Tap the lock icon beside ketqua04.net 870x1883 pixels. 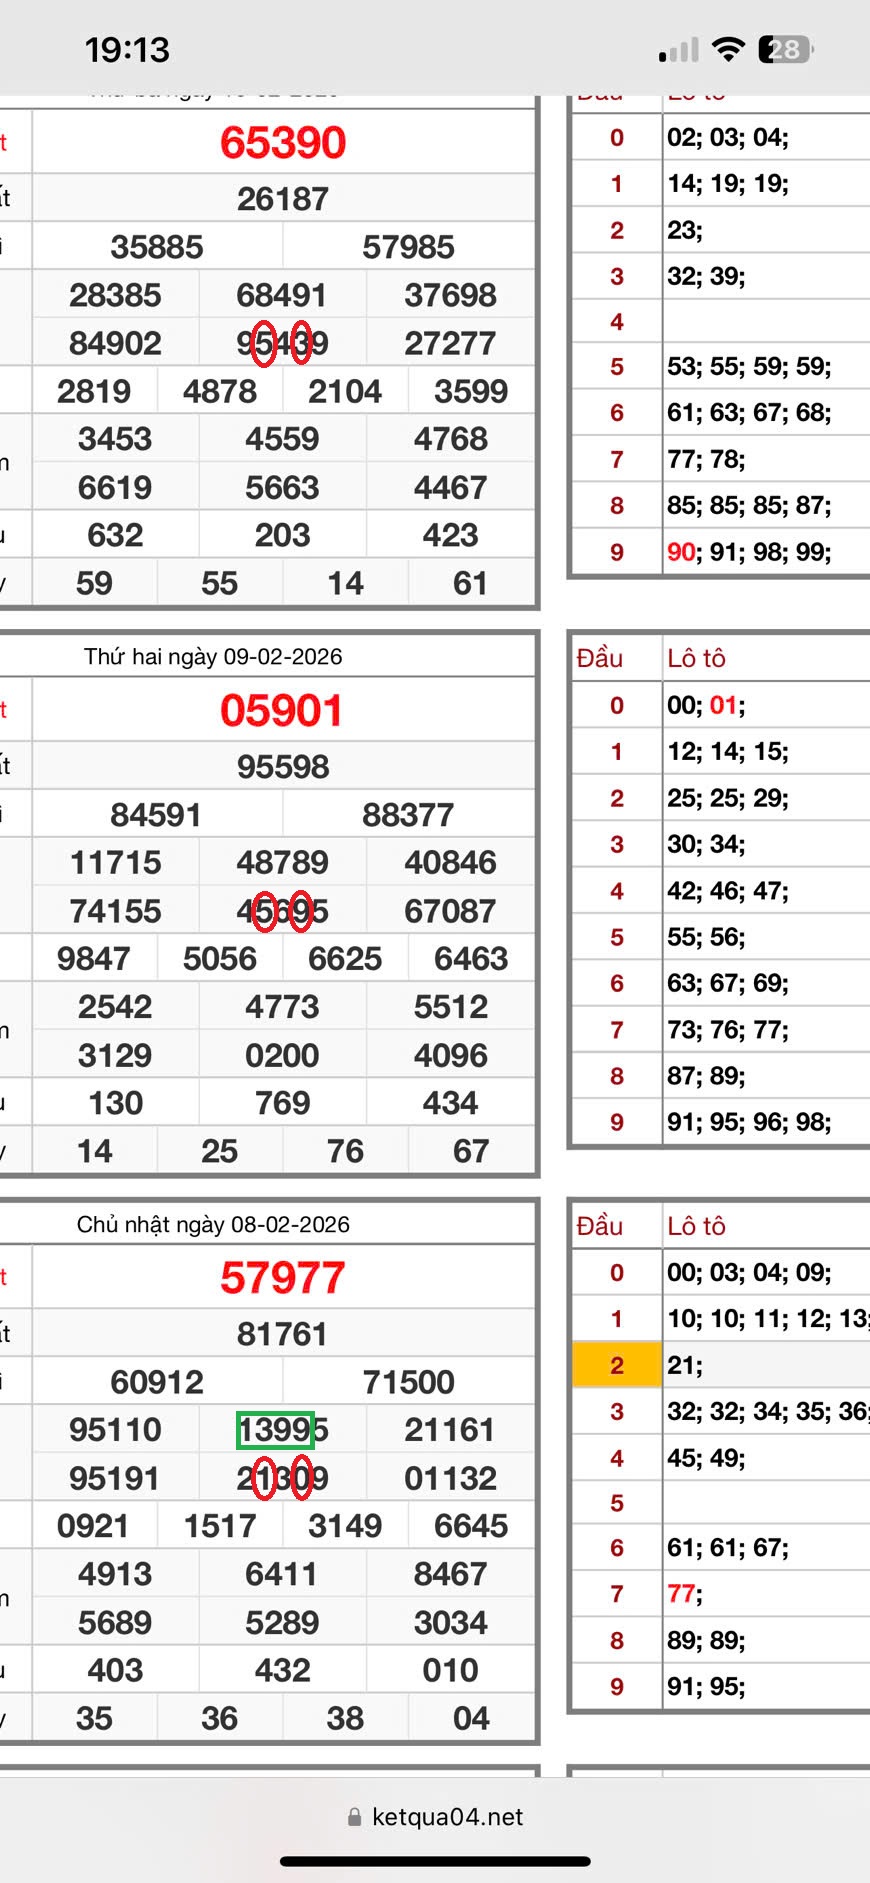tap(354, 1817)
